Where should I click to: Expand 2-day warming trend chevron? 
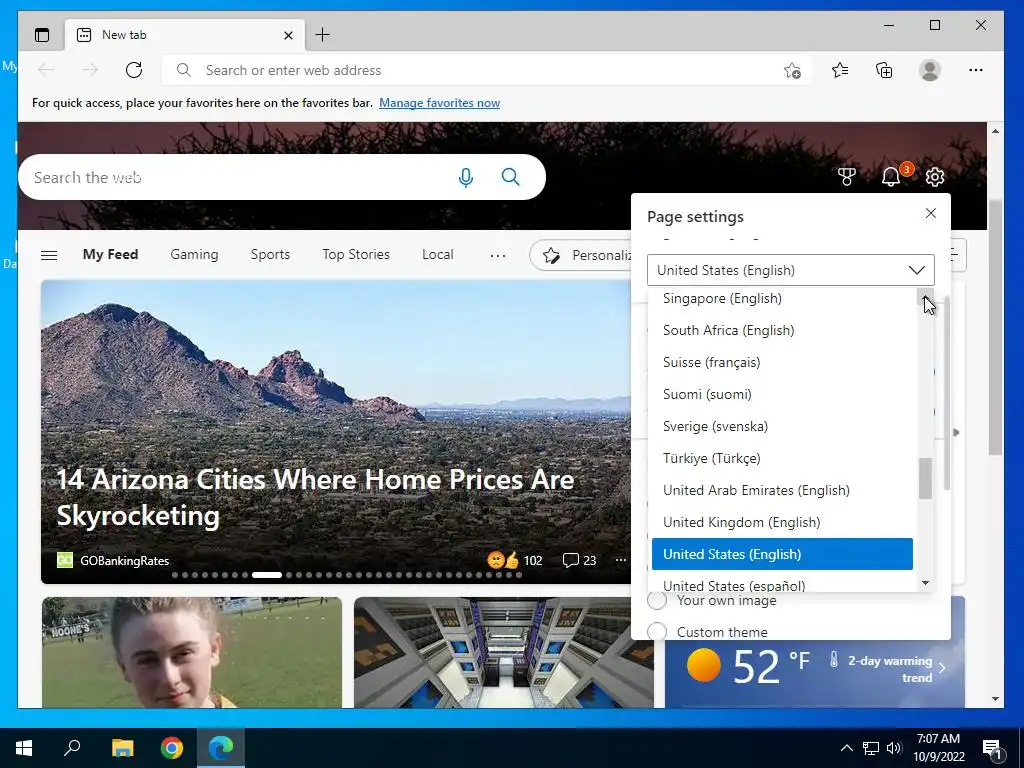pyautogui.click(x=942, y=667)
